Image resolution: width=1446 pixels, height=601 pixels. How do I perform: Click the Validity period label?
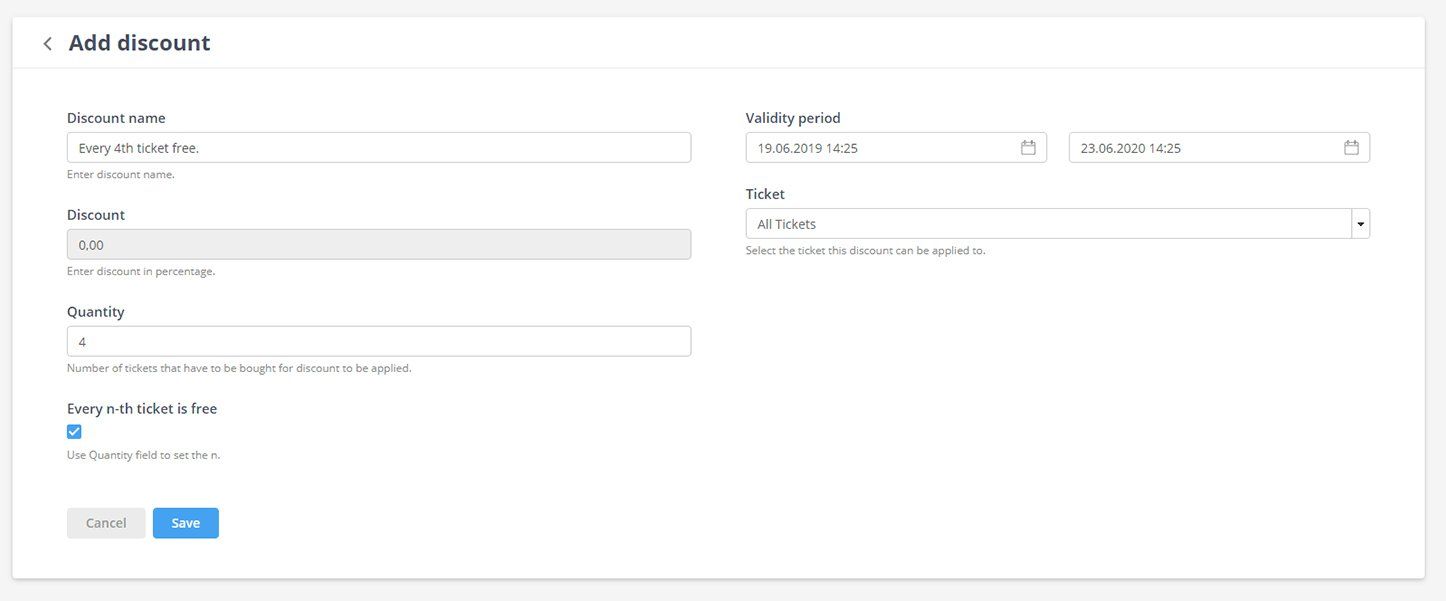click(x=793, y=118)
